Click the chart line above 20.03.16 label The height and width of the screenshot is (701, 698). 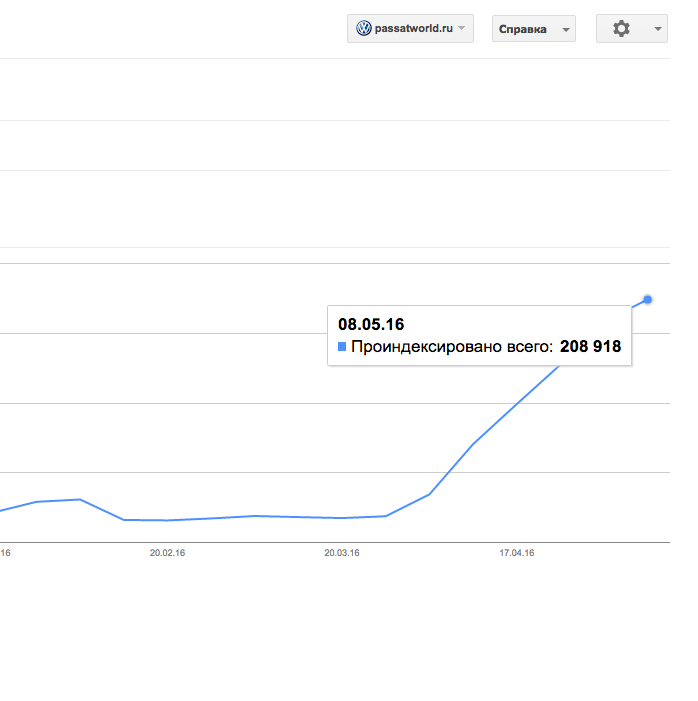(x=342, y=518)
